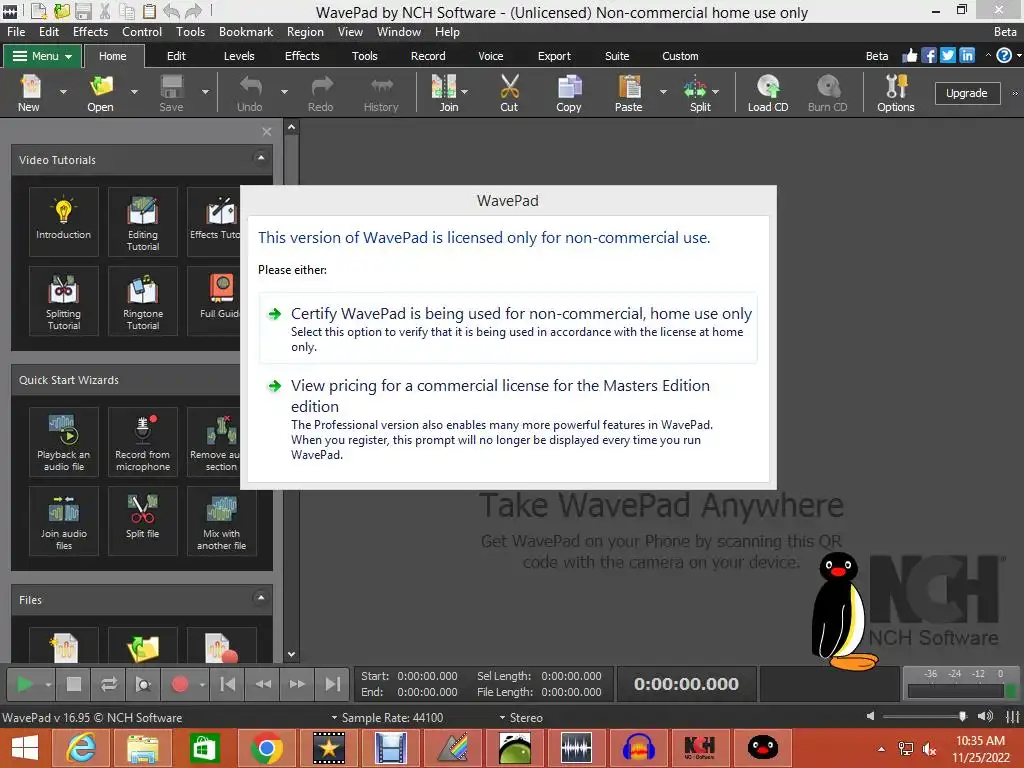Start the Mix with another file wizard
Screen dimensions: 1024x768
pos(221,520)
